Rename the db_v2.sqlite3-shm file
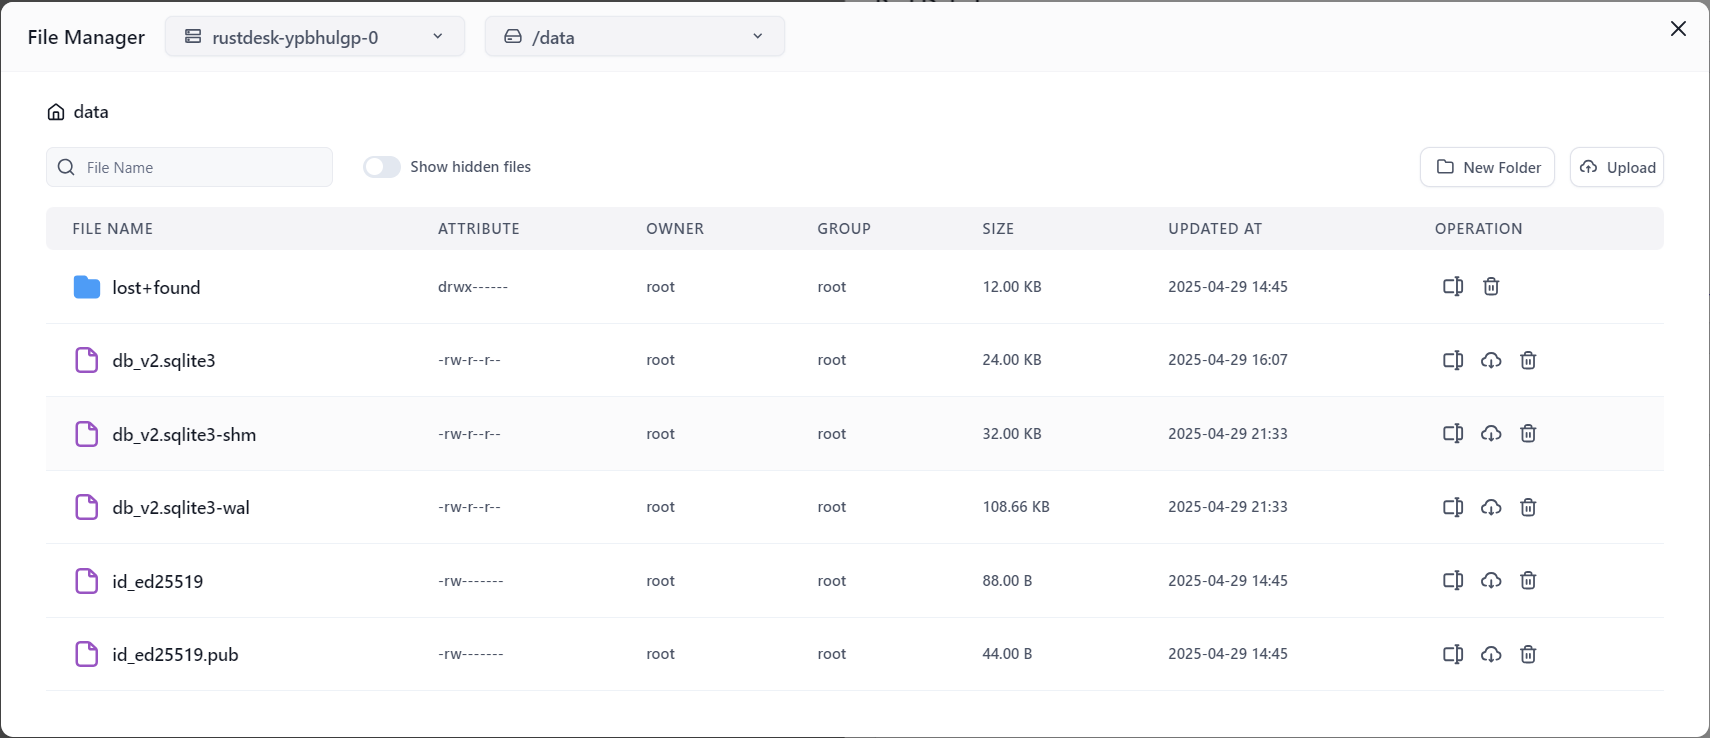This screenshot has height=738, width=1710. pyautogui.click(x=1452, y=434)
